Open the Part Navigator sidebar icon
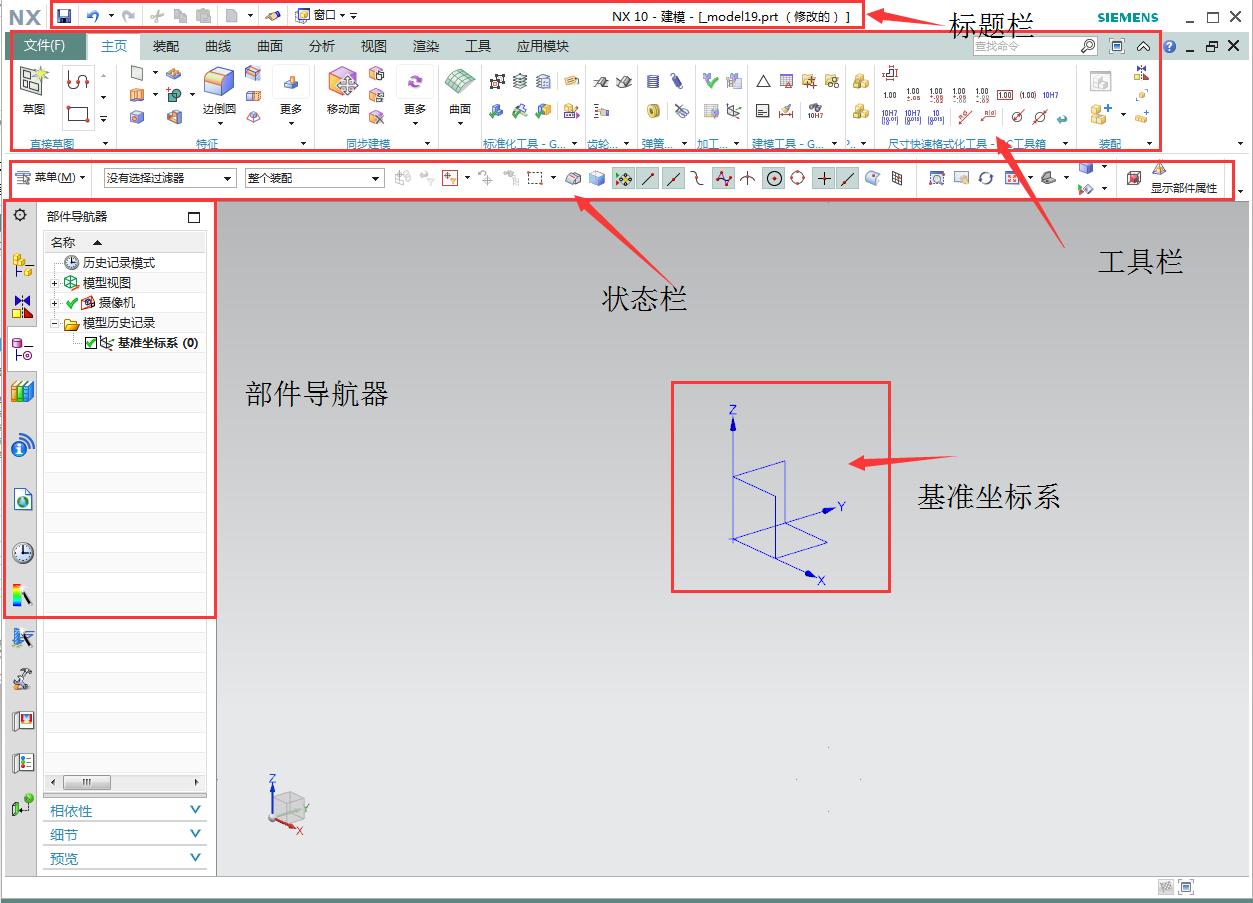The height and width of the screenshot is (903, 1253). [21, 345]
